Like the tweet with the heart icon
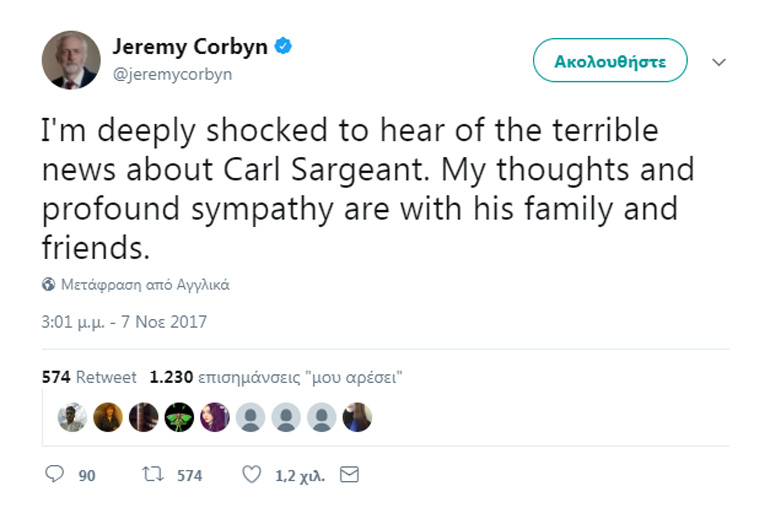The height and width of the screenshot is (513, 770). pyautogui.click(x=252, y=475)
